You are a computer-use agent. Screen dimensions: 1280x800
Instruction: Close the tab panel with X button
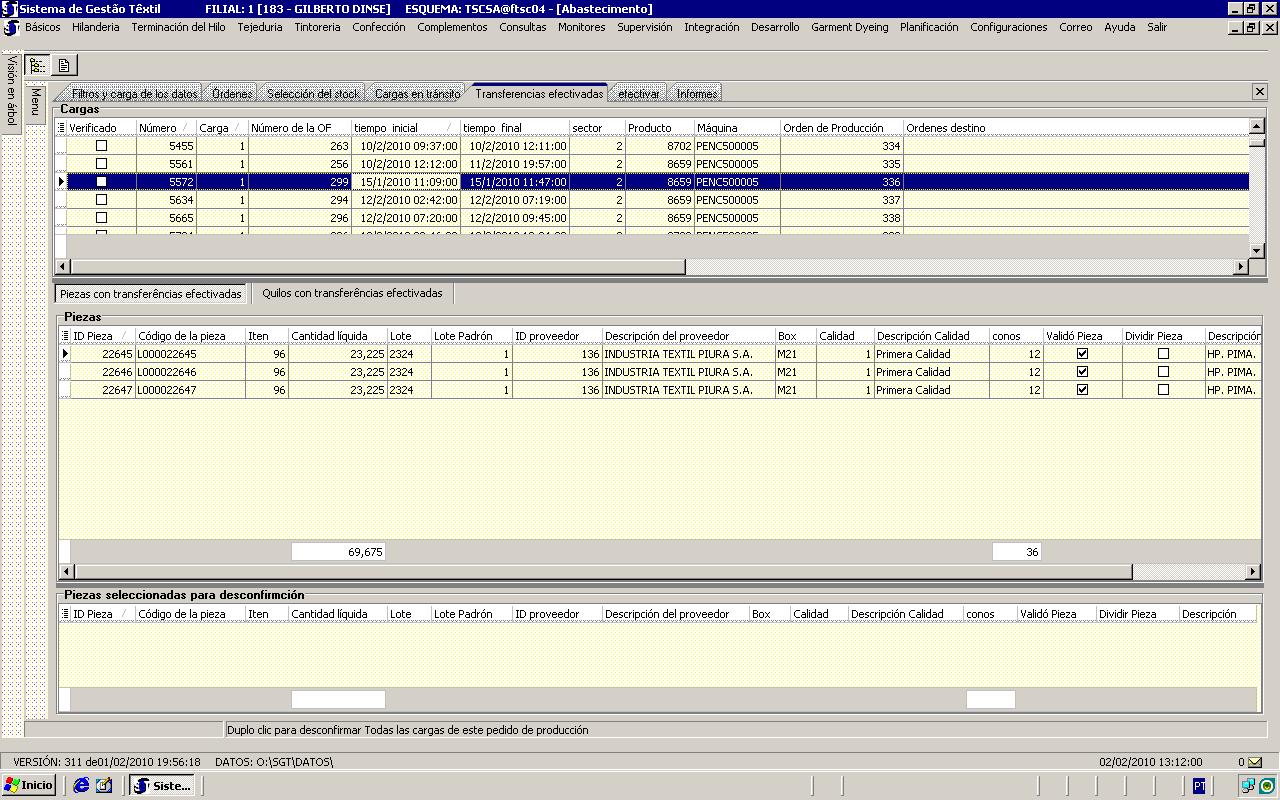[x=1259, y=92]
